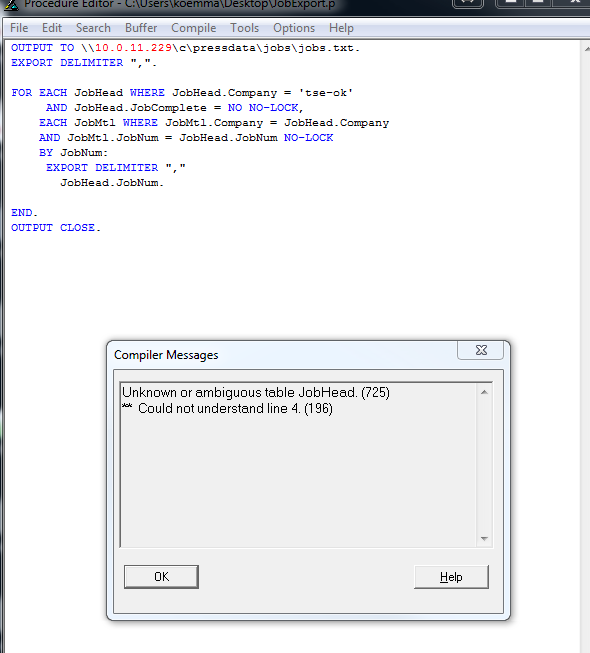The height and width of the screenshot is (653, 590).
Task: Open the Help menu in the menu bar
Action: (x=341, y=28)
